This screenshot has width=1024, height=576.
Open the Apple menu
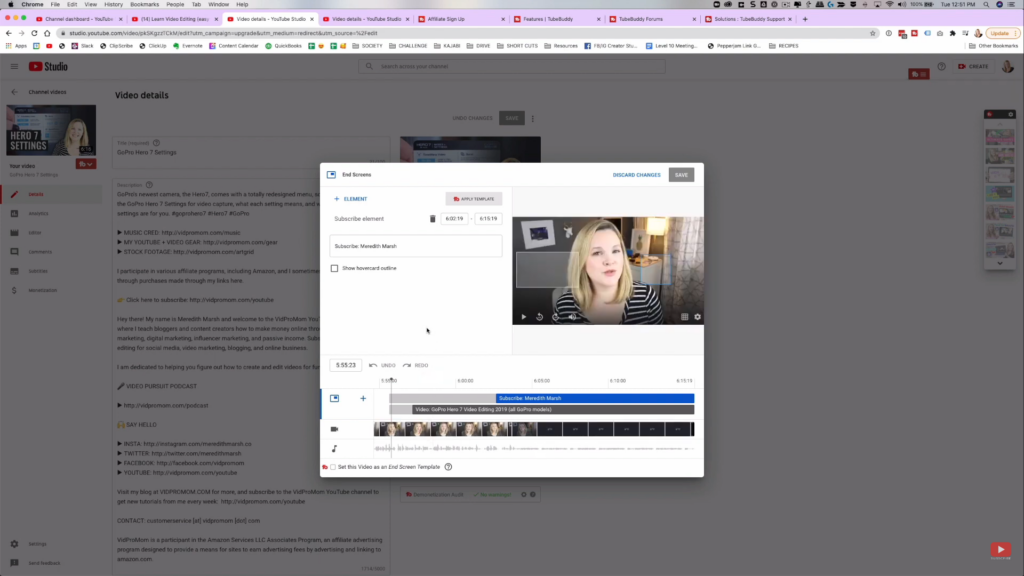[10, 5]
